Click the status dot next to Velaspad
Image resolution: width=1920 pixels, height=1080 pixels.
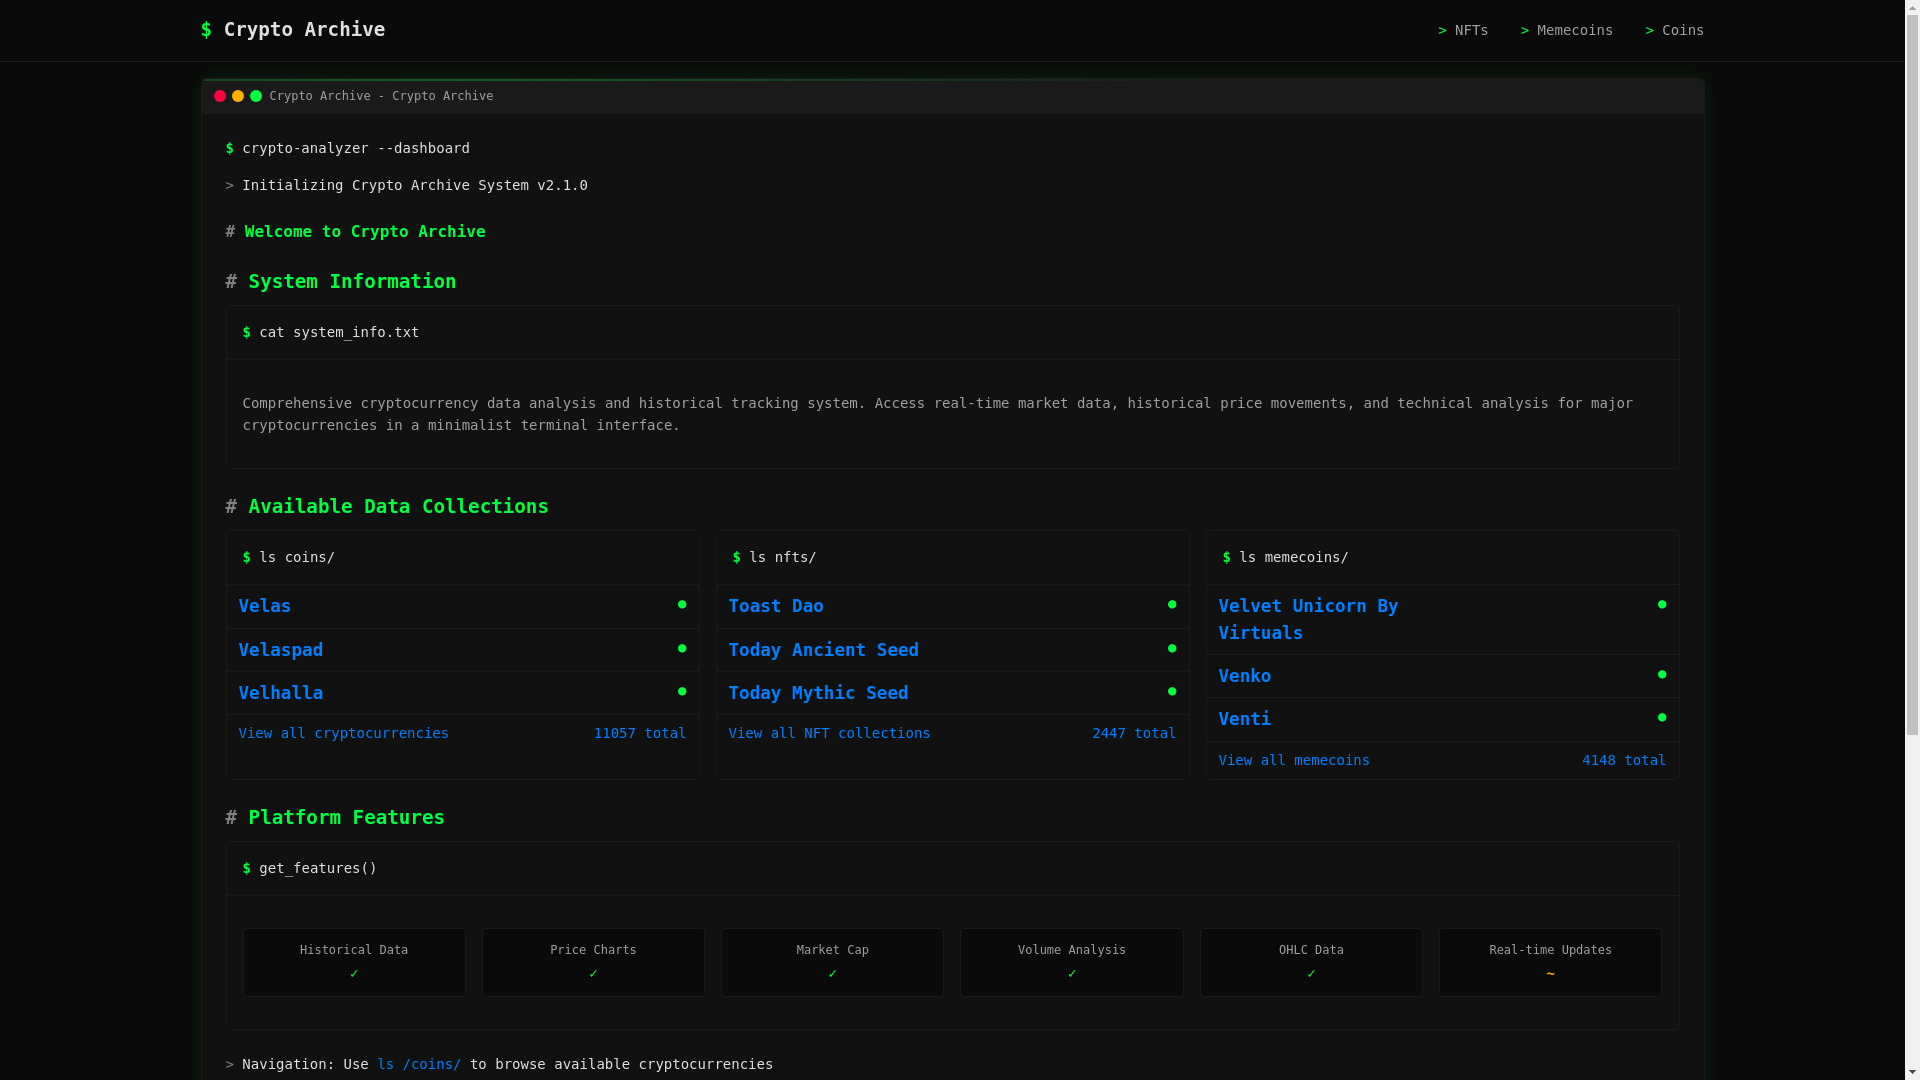[x=682, y=648]
